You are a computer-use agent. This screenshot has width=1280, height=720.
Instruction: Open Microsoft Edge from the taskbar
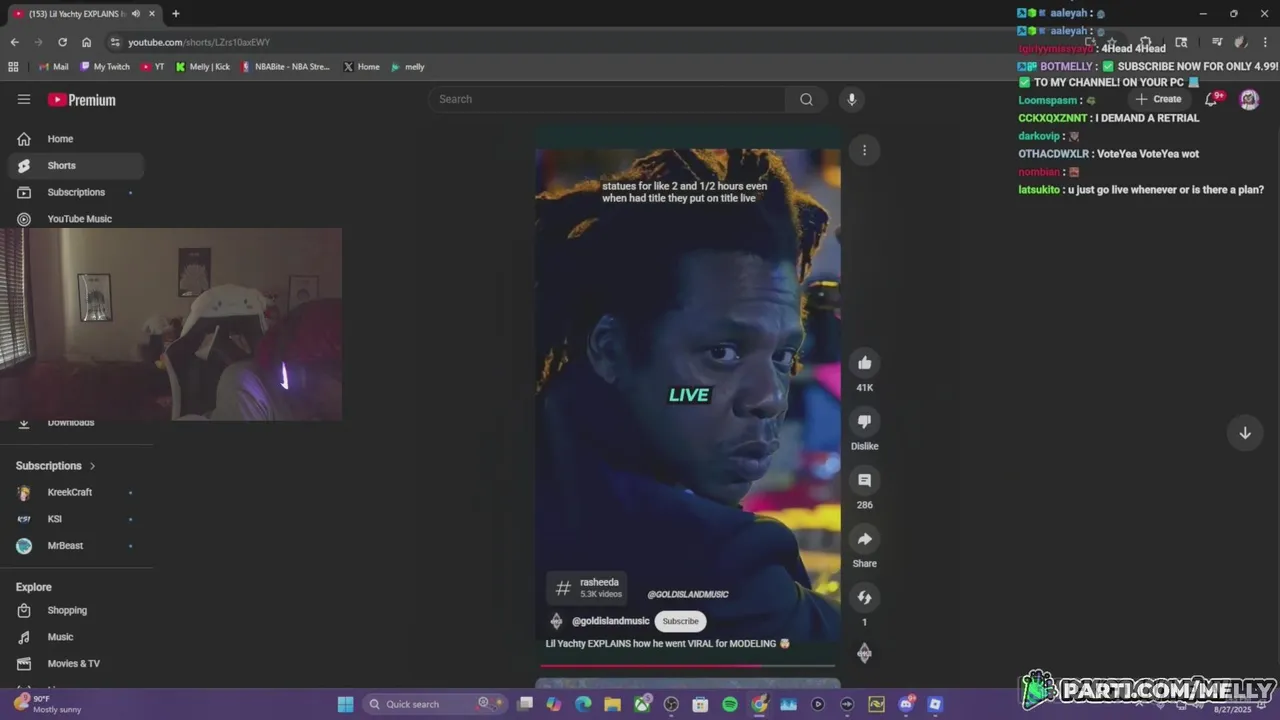tap(583, 704)
